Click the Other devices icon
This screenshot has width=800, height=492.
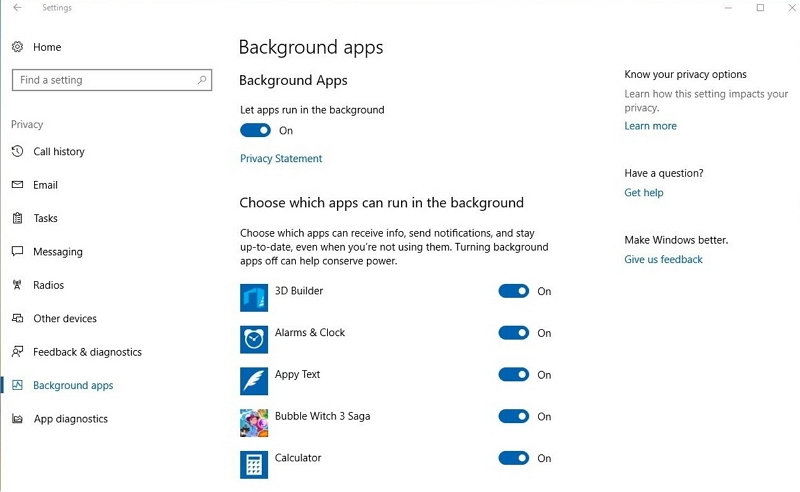[17, 318]
